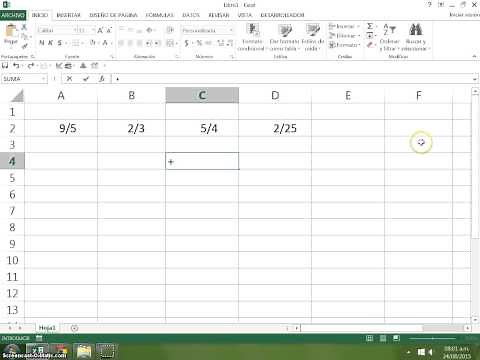Click the zoom slider in status bar
480x360 pixels.
pos(433,338)
